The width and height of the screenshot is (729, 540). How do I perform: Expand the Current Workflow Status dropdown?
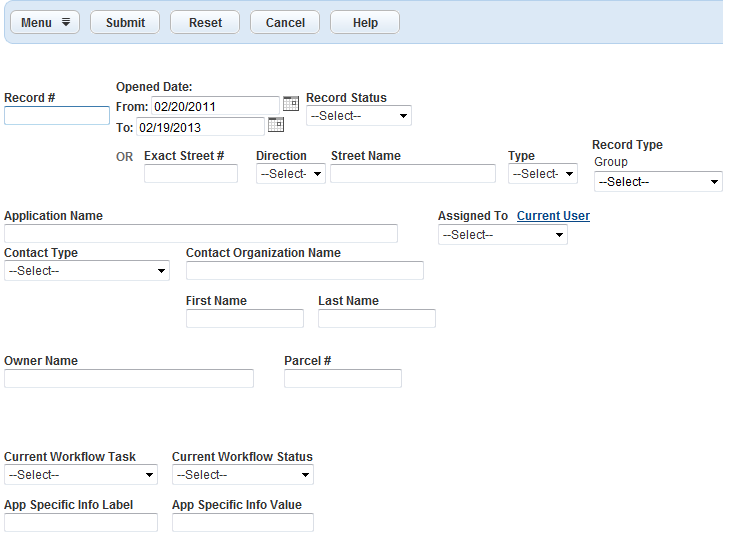243,475
